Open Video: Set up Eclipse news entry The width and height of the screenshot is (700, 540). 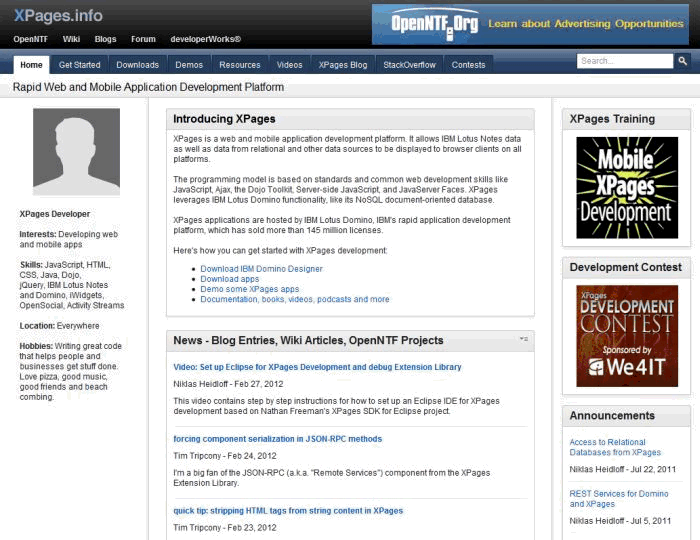point(317,367)
